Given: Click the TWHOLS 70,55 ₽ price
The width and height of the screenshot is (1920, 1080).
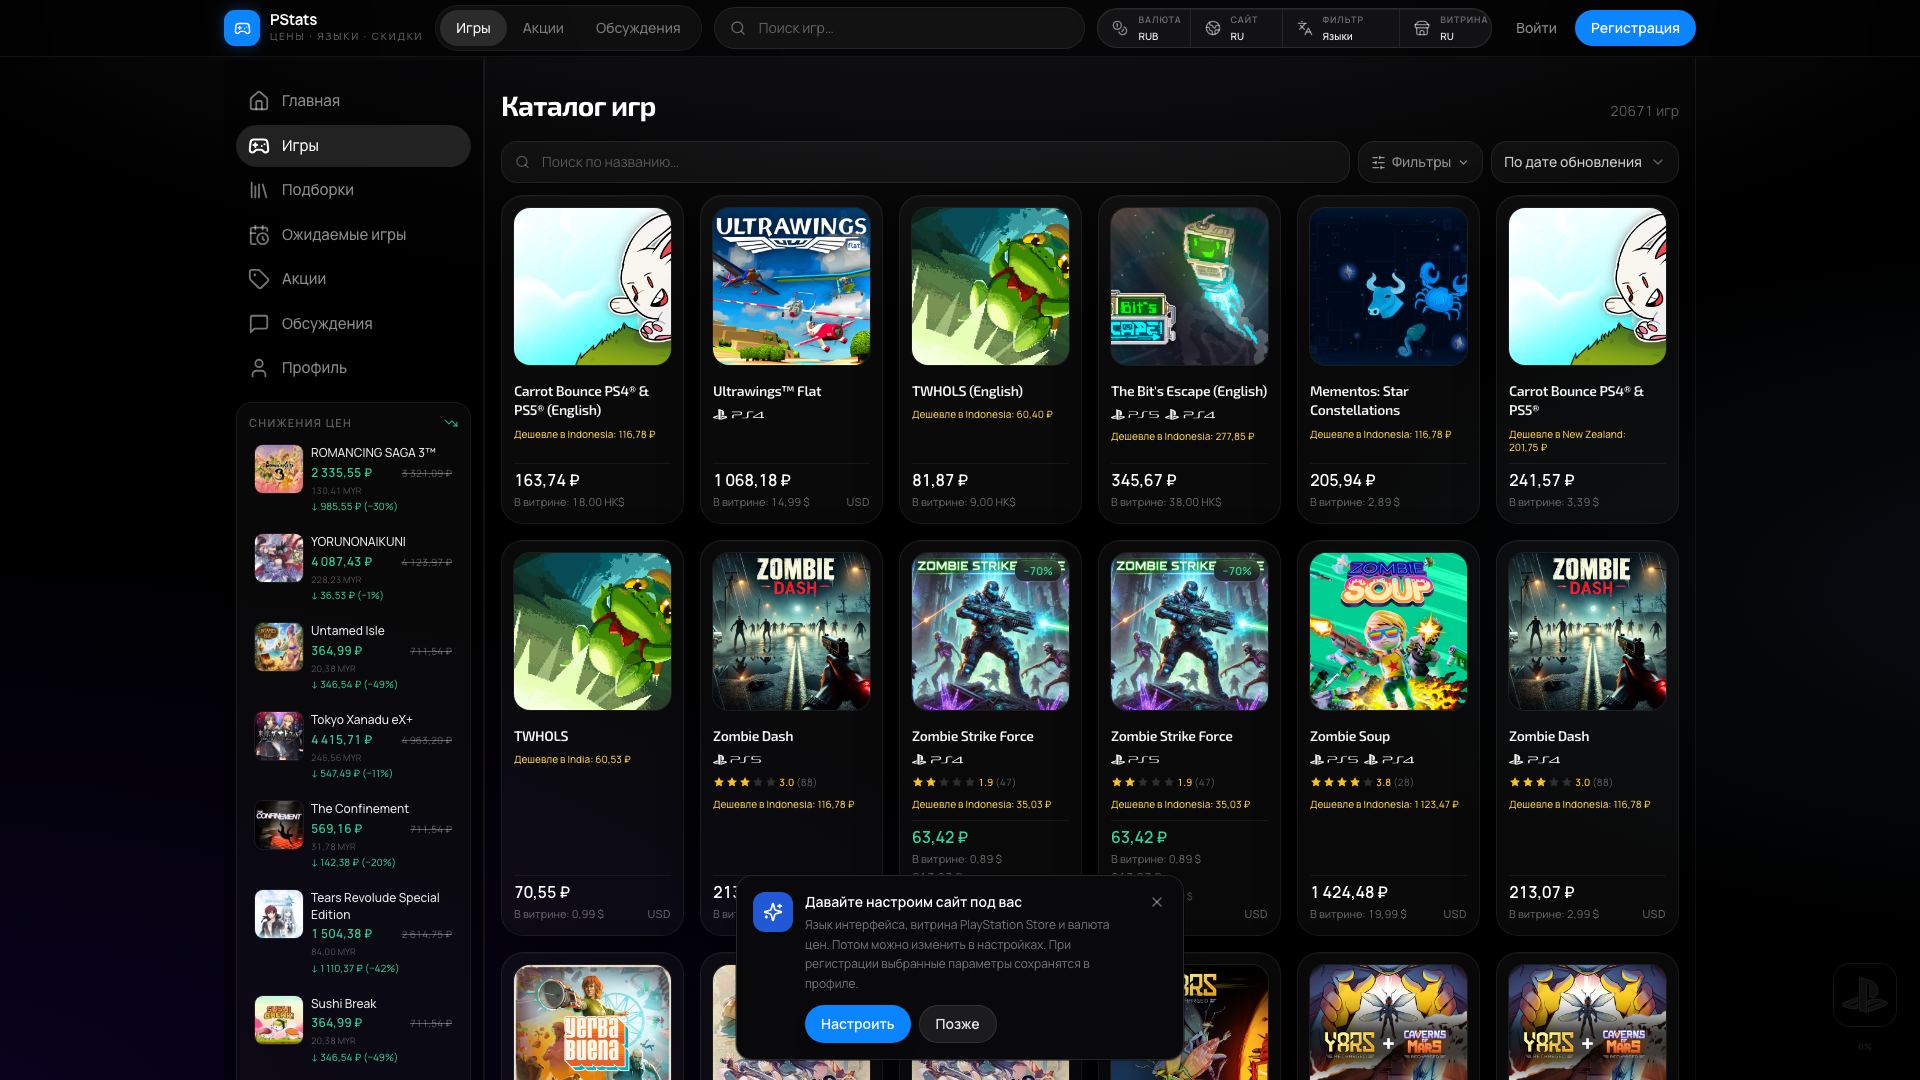Looking at the screenshot, I should pyautogui.click(x=542, y=892).
